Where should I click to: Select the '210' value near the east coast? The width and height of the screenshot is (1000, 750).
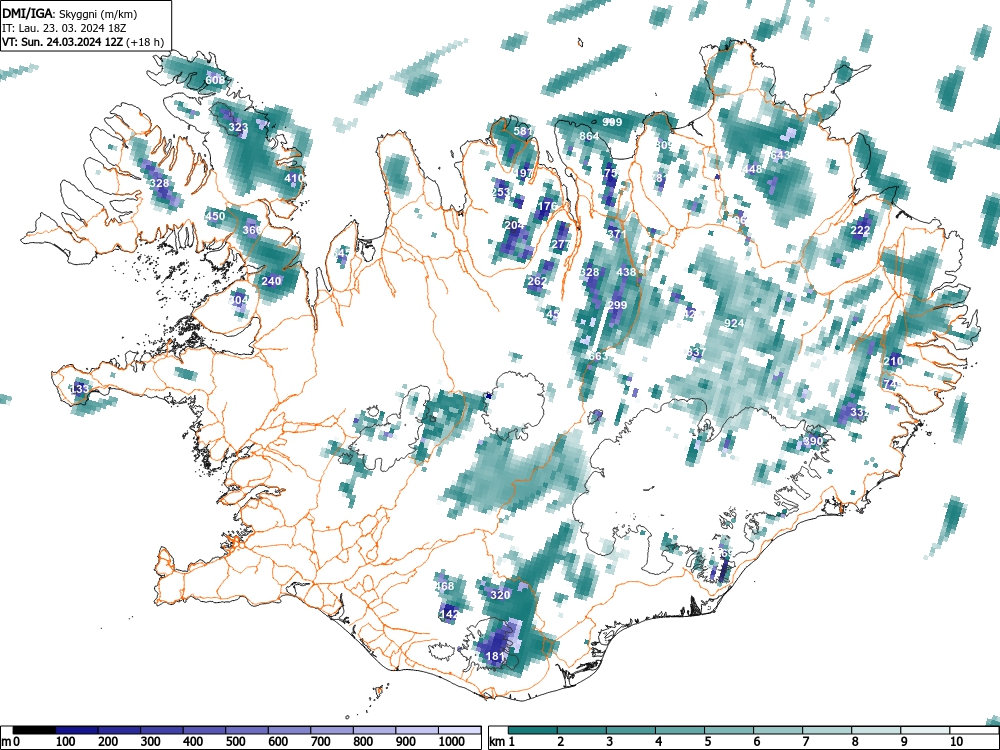(893, 361)
